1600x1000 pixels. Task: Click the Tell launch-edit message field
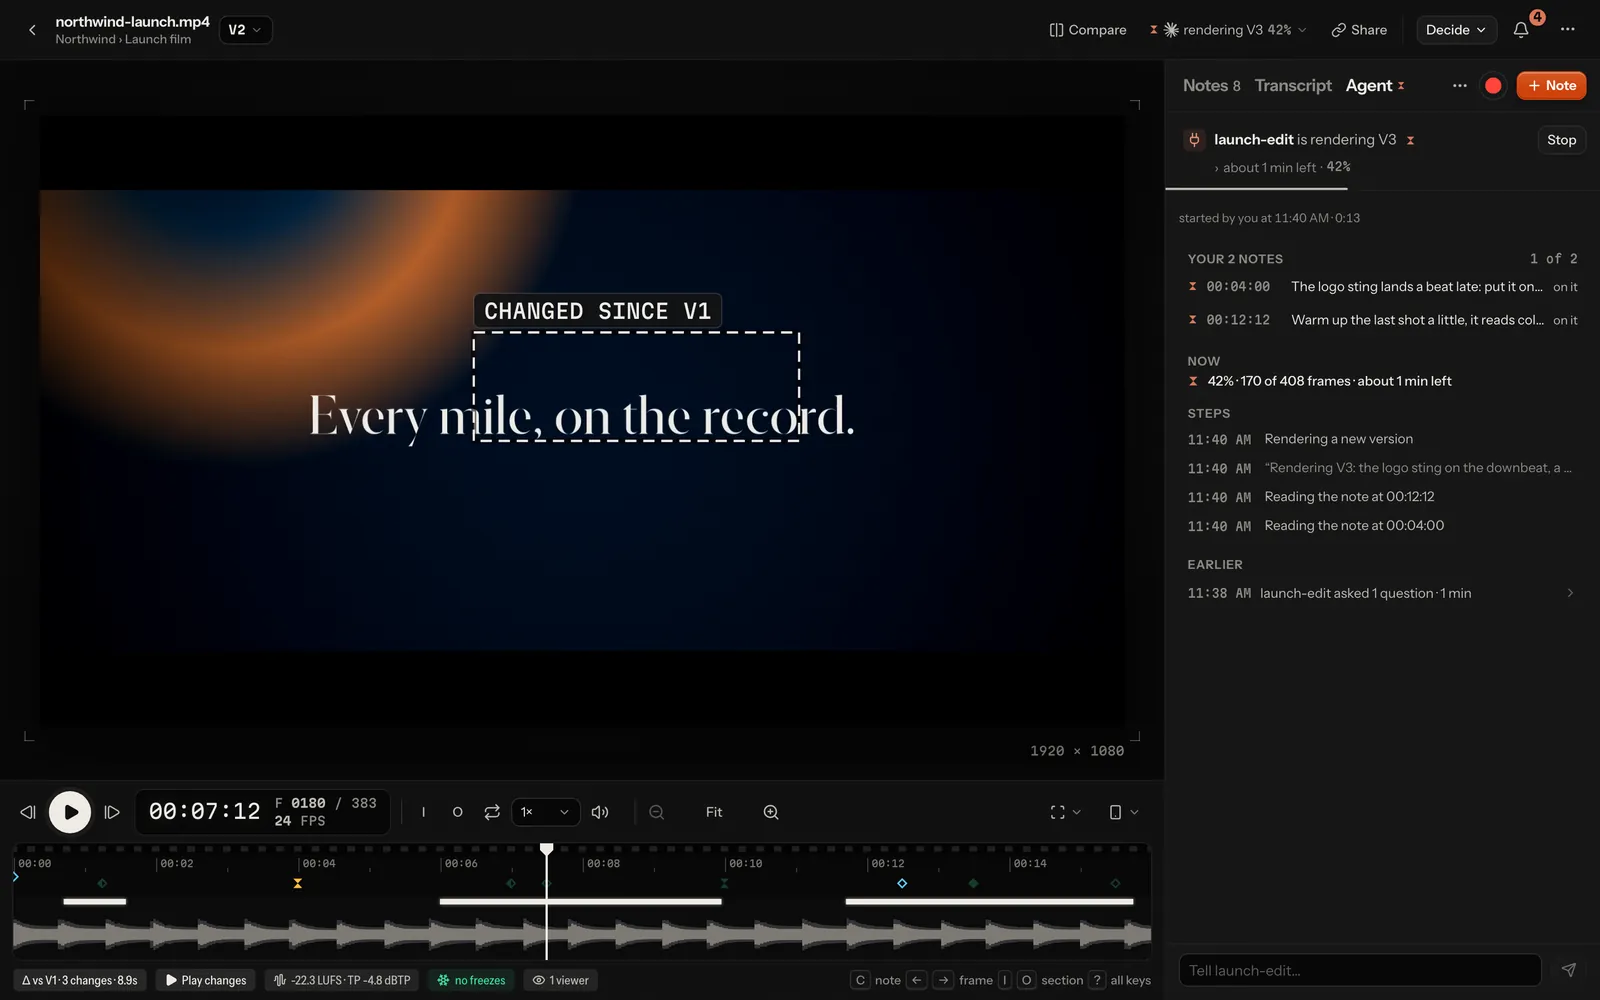click(x=1360, y=970)
